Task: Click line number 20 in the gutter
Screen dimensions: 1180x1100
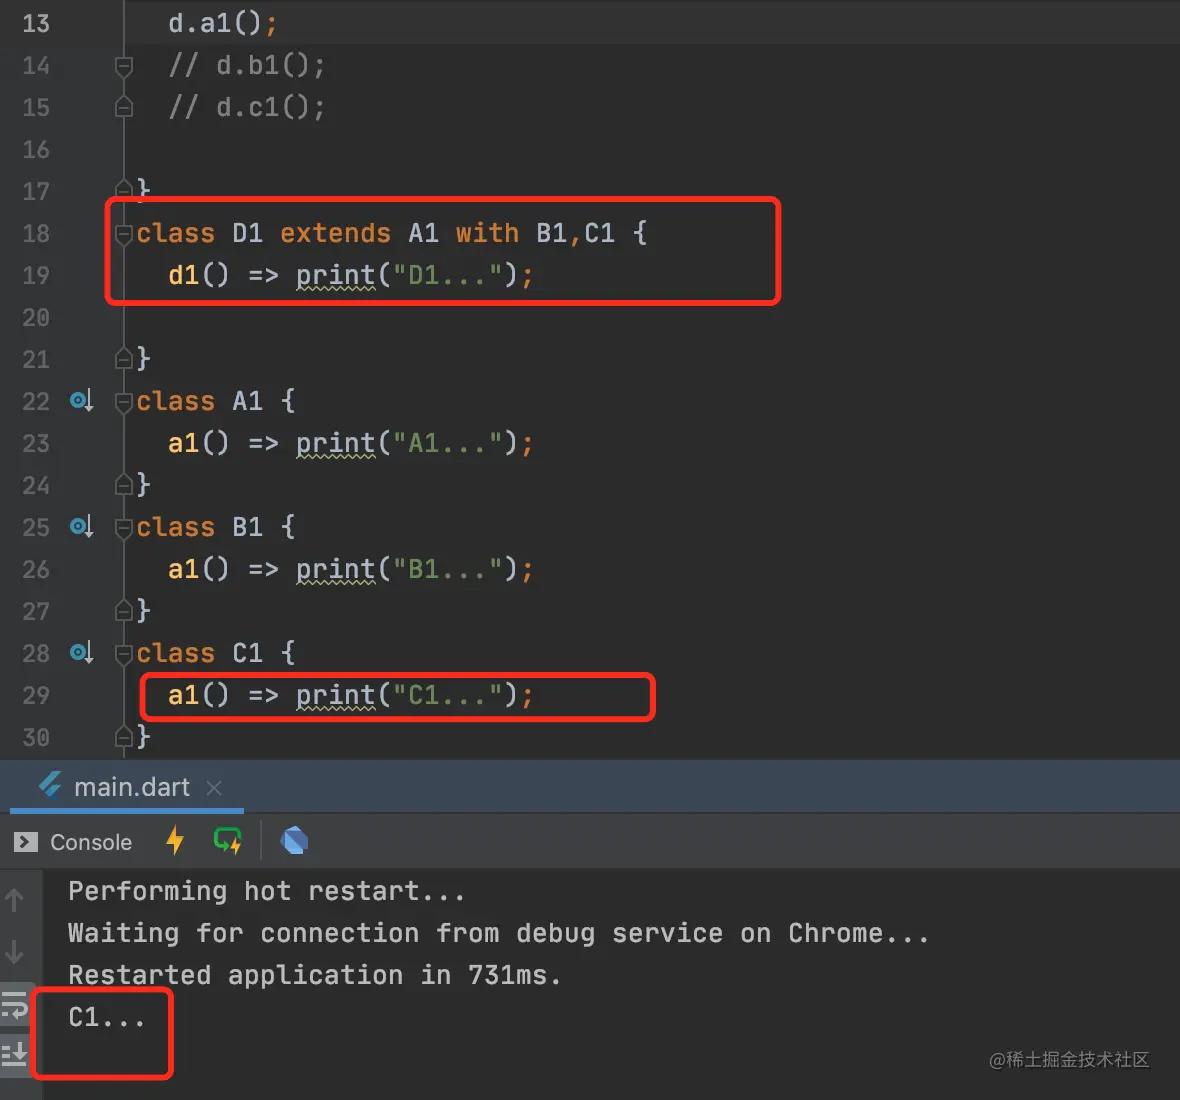Action: (x=36, y=318)
